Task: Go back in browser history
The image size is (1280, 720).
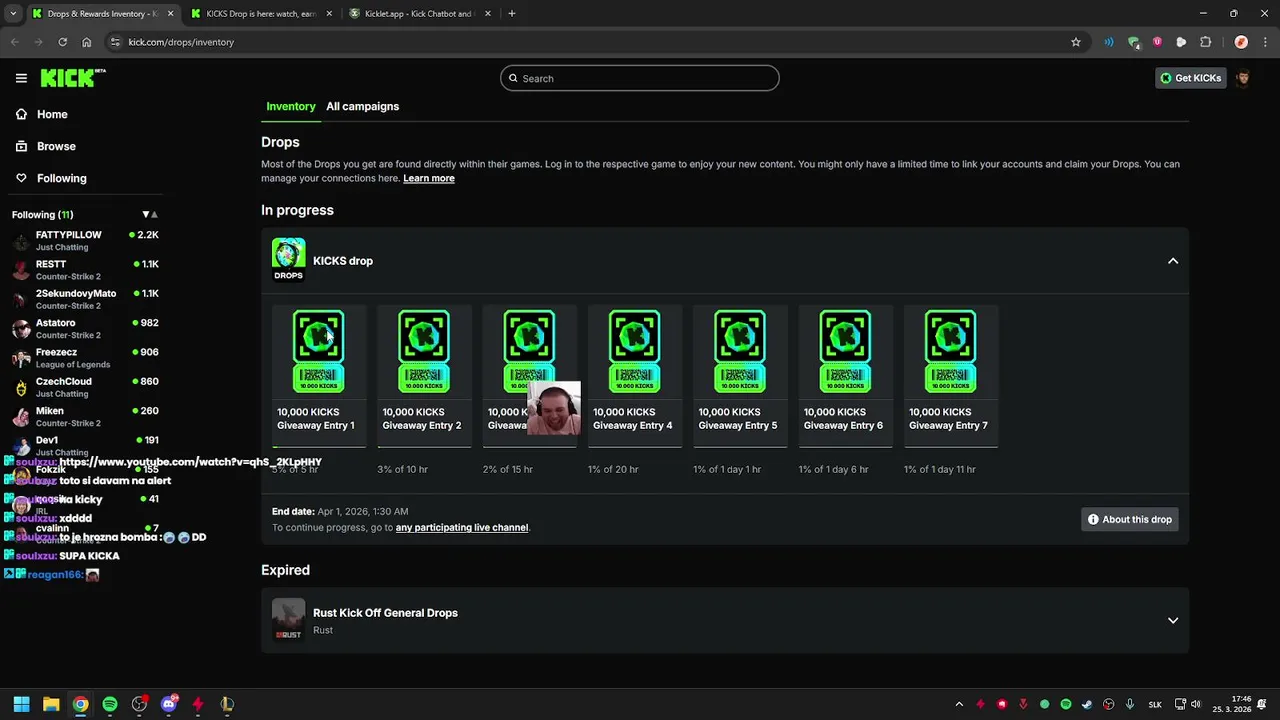Action: (15, 42)
